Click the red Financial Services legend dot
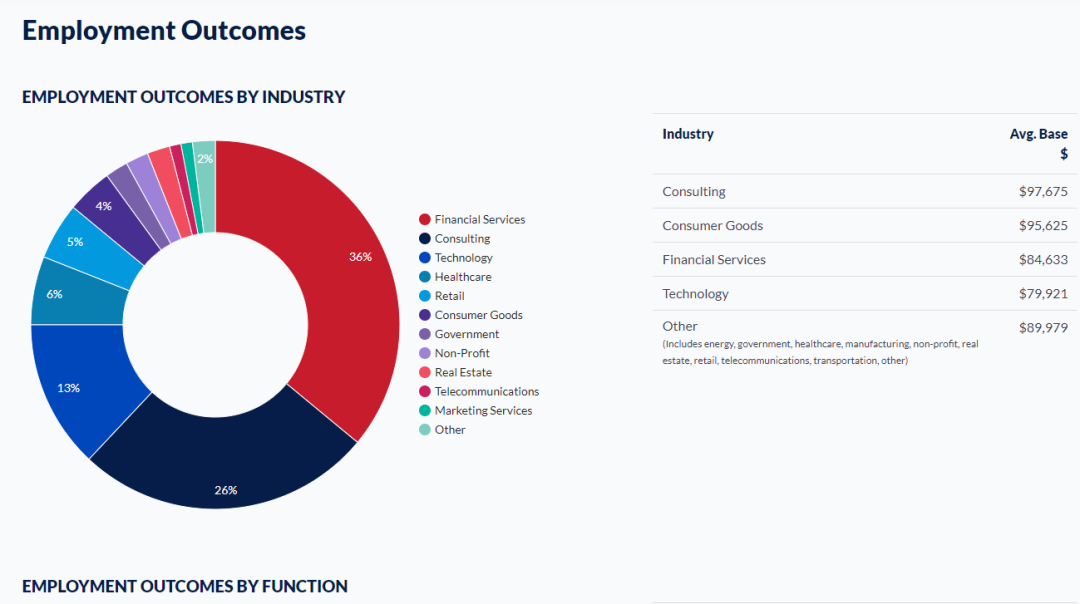This screenshot has width=1080, height=604. coord(424,220)
